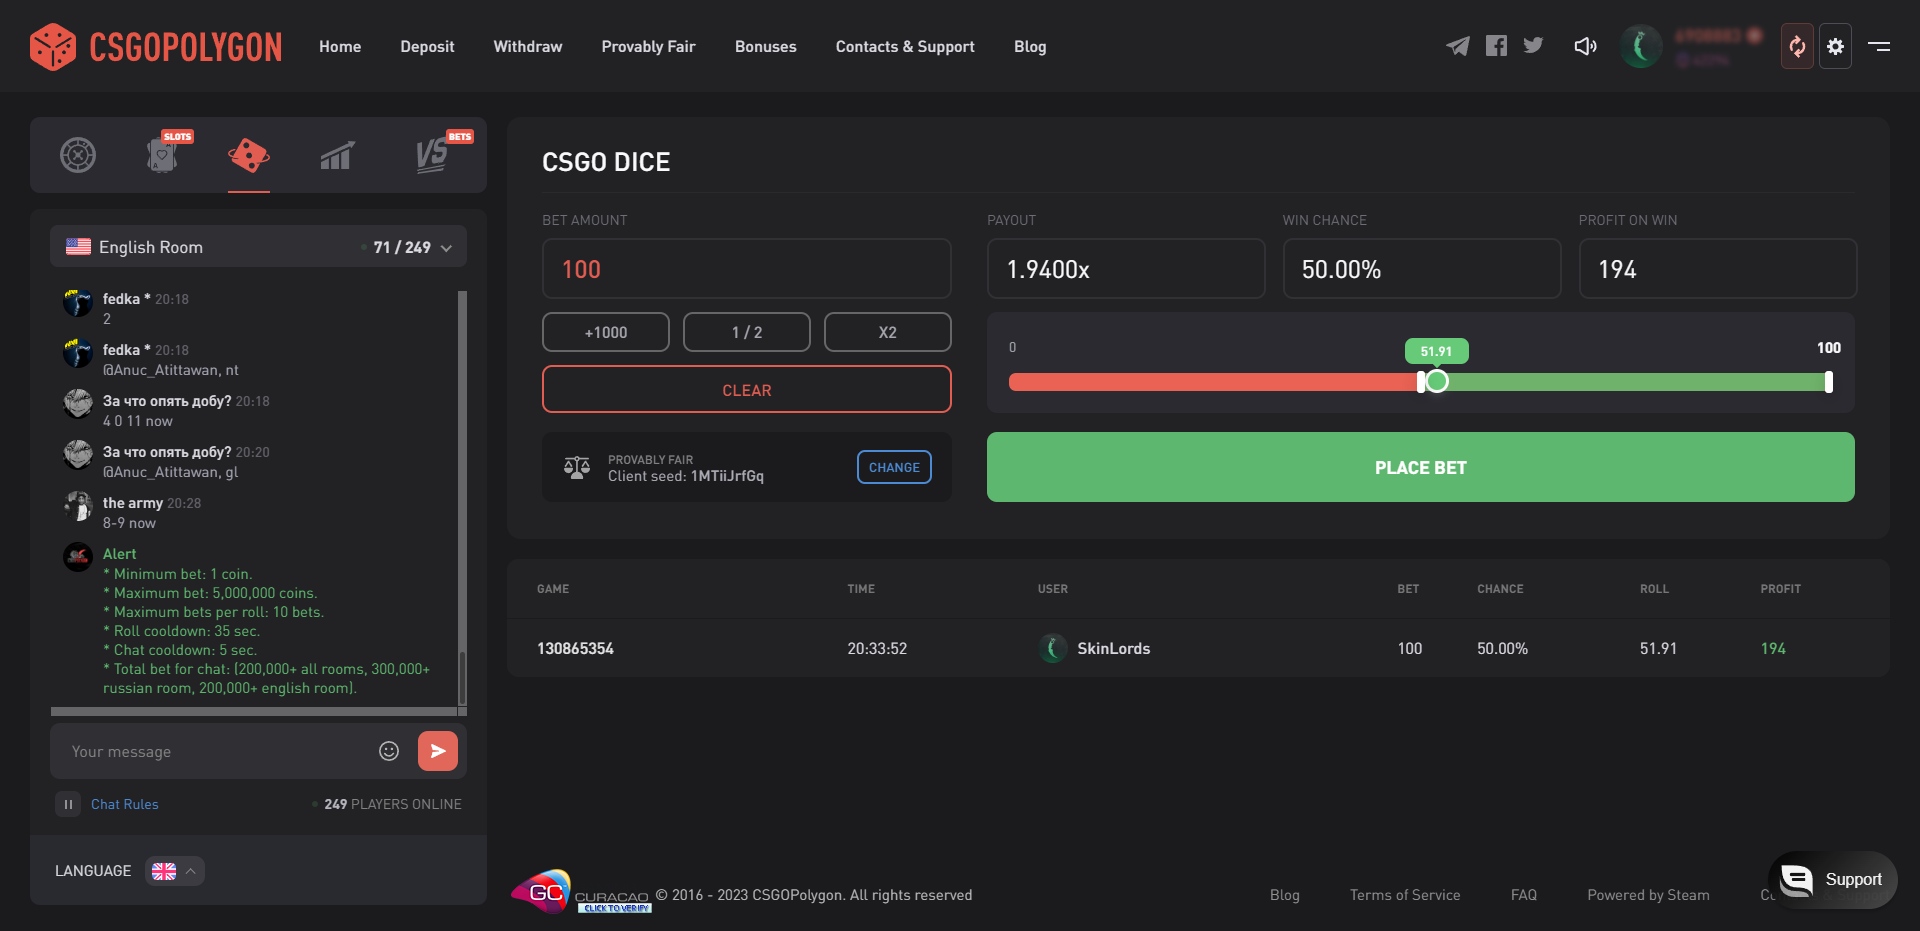The image size is (1920, 931).
Task: Switch to the Crash chart game icon
Action: click(336, 156)
